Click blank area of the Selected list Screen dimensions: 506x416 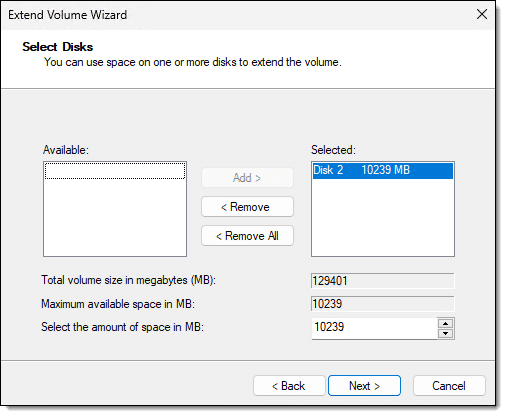(x=383, y=218)
